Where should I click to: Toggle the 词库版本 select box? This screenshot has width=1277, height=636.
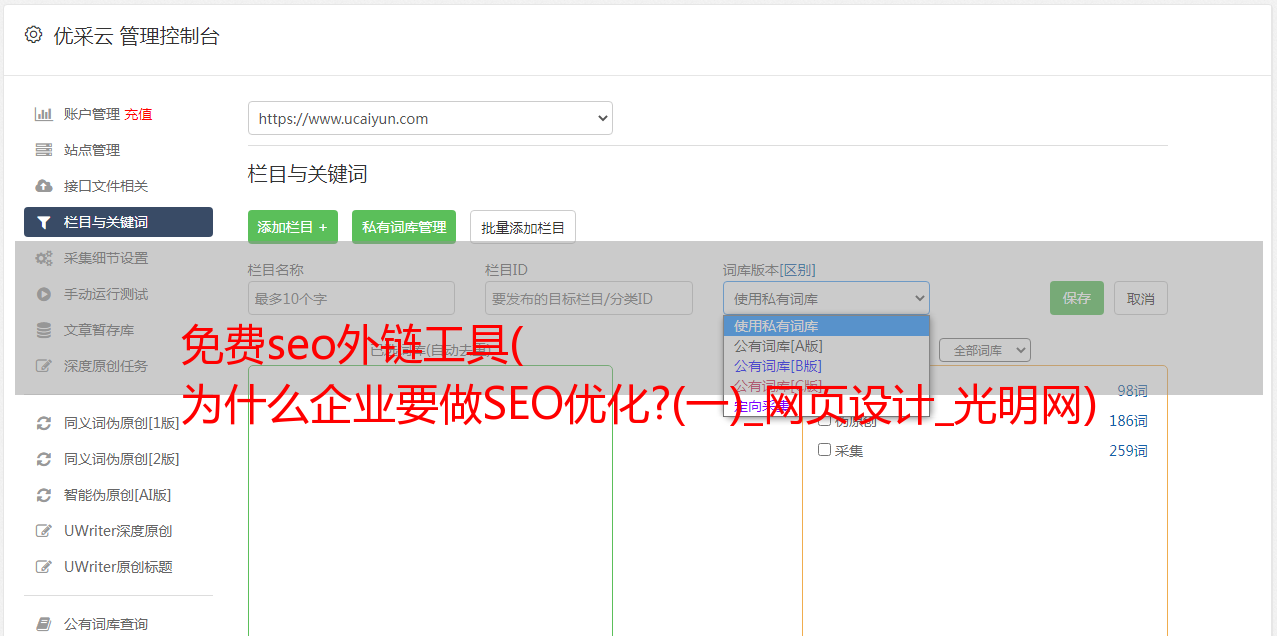click(x=826, y=298)
